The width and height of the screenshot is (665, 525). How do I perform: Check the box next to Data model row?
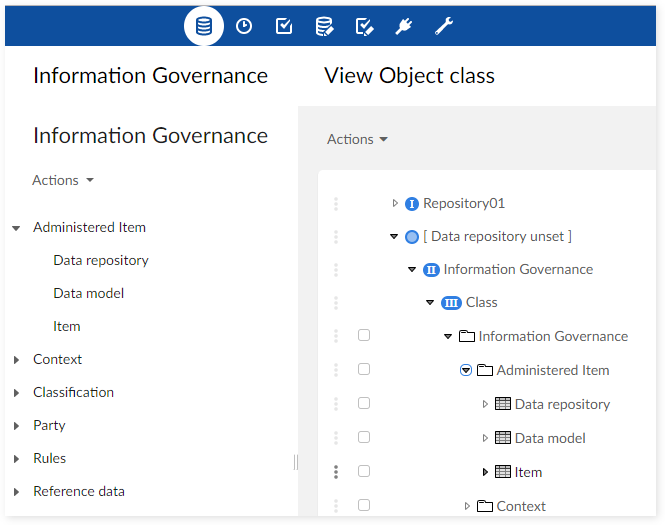click(x=364, y=438)
